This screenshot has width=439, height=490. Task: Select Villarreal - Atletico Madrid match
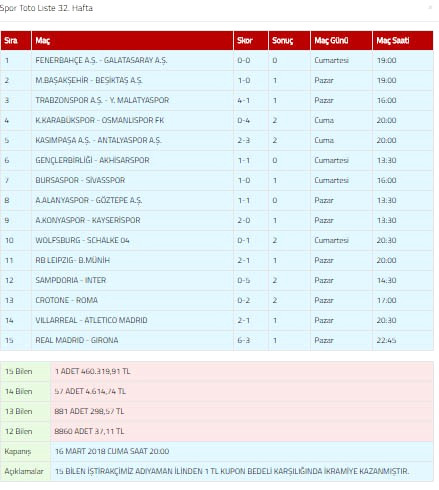91,320
